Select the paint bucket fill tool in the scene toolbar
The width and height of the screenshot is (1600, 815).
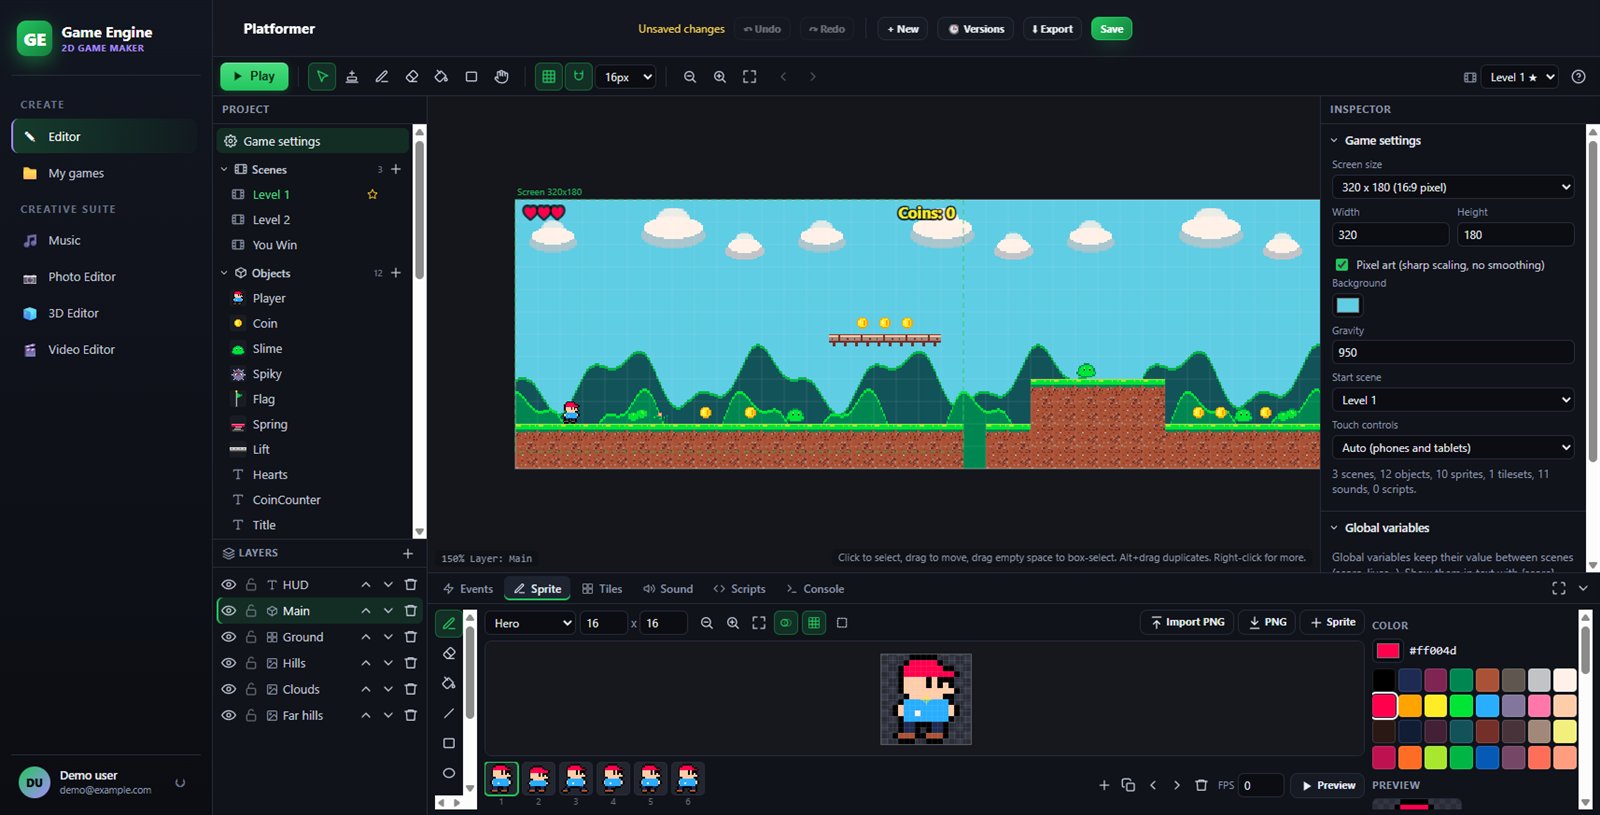click(441, 77)
